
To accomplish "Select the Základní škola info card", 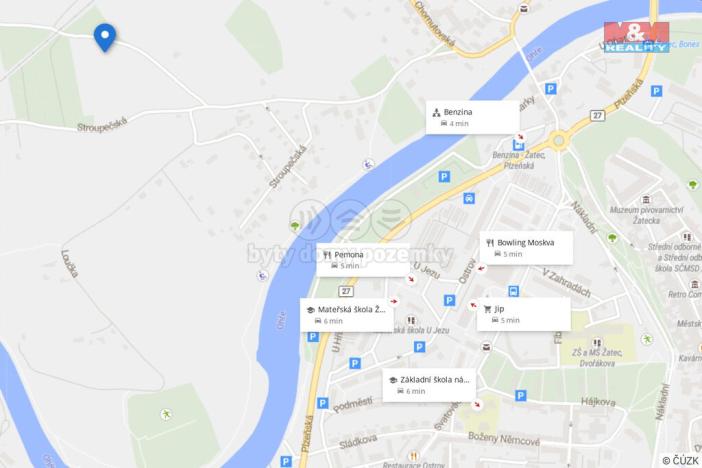I will click(x=429, y=385).
